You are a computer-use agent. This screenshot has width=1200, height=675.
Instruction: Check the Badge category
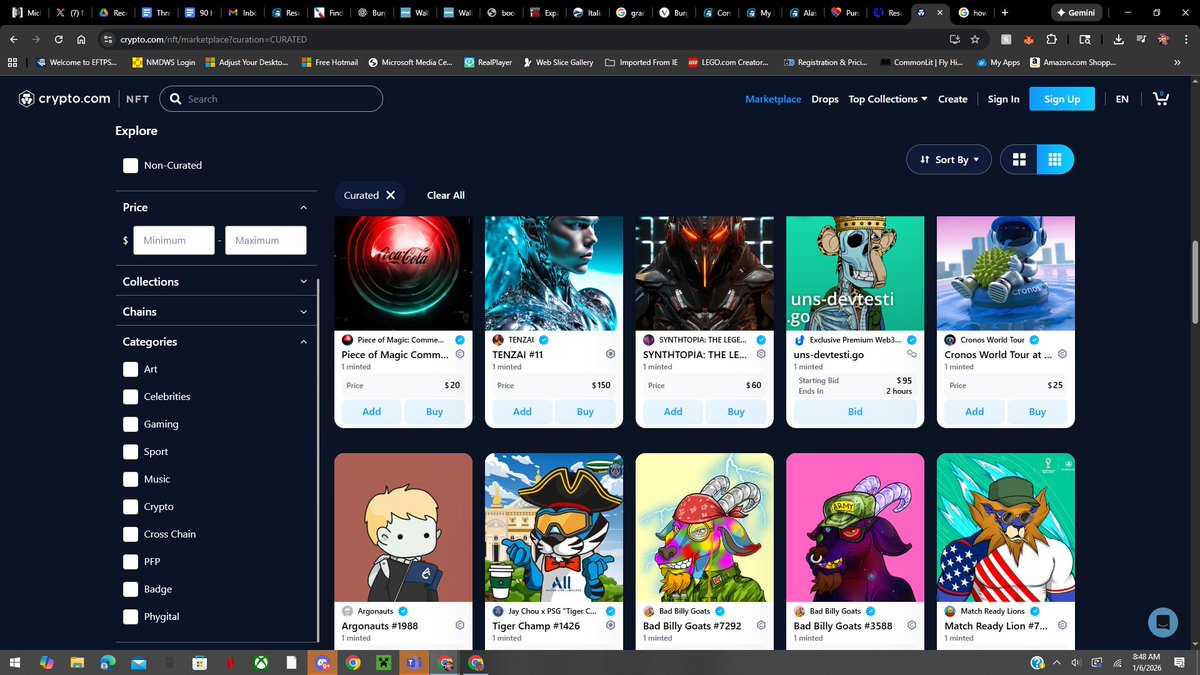[131, 589]
